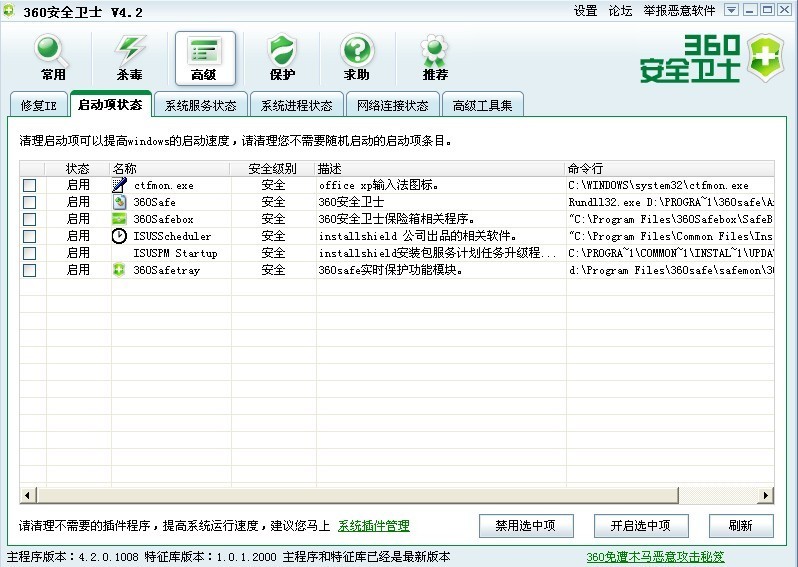This screenshot has width=798, height=567.
Task: Check the 360Safebox startup item
Action: click(30, 219)
